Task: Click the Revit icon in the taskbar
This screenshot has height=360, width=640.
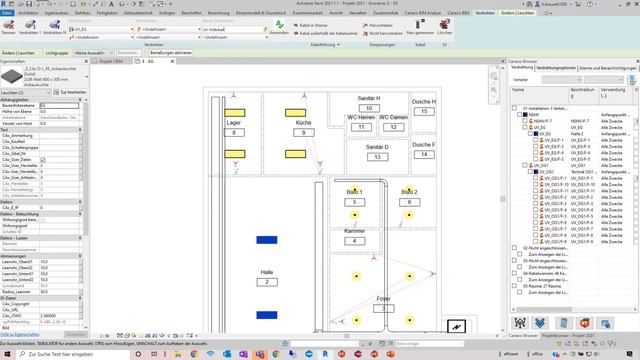Action: [x=325, y=354]
